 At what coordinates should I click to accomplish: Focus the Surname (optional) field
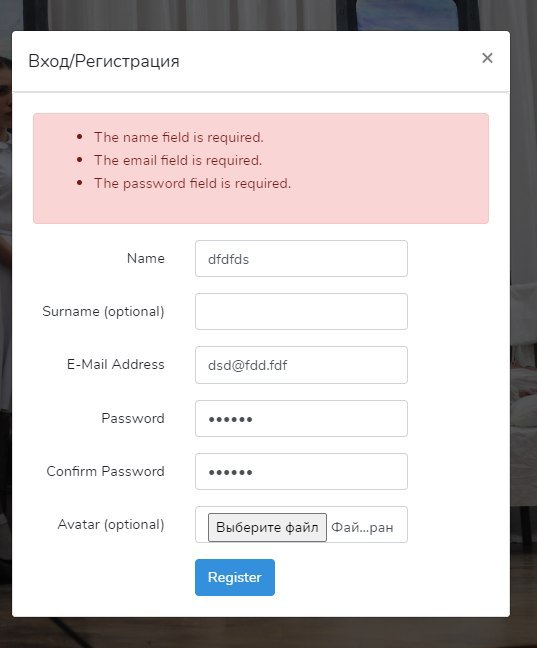click(x=301, y=312)
